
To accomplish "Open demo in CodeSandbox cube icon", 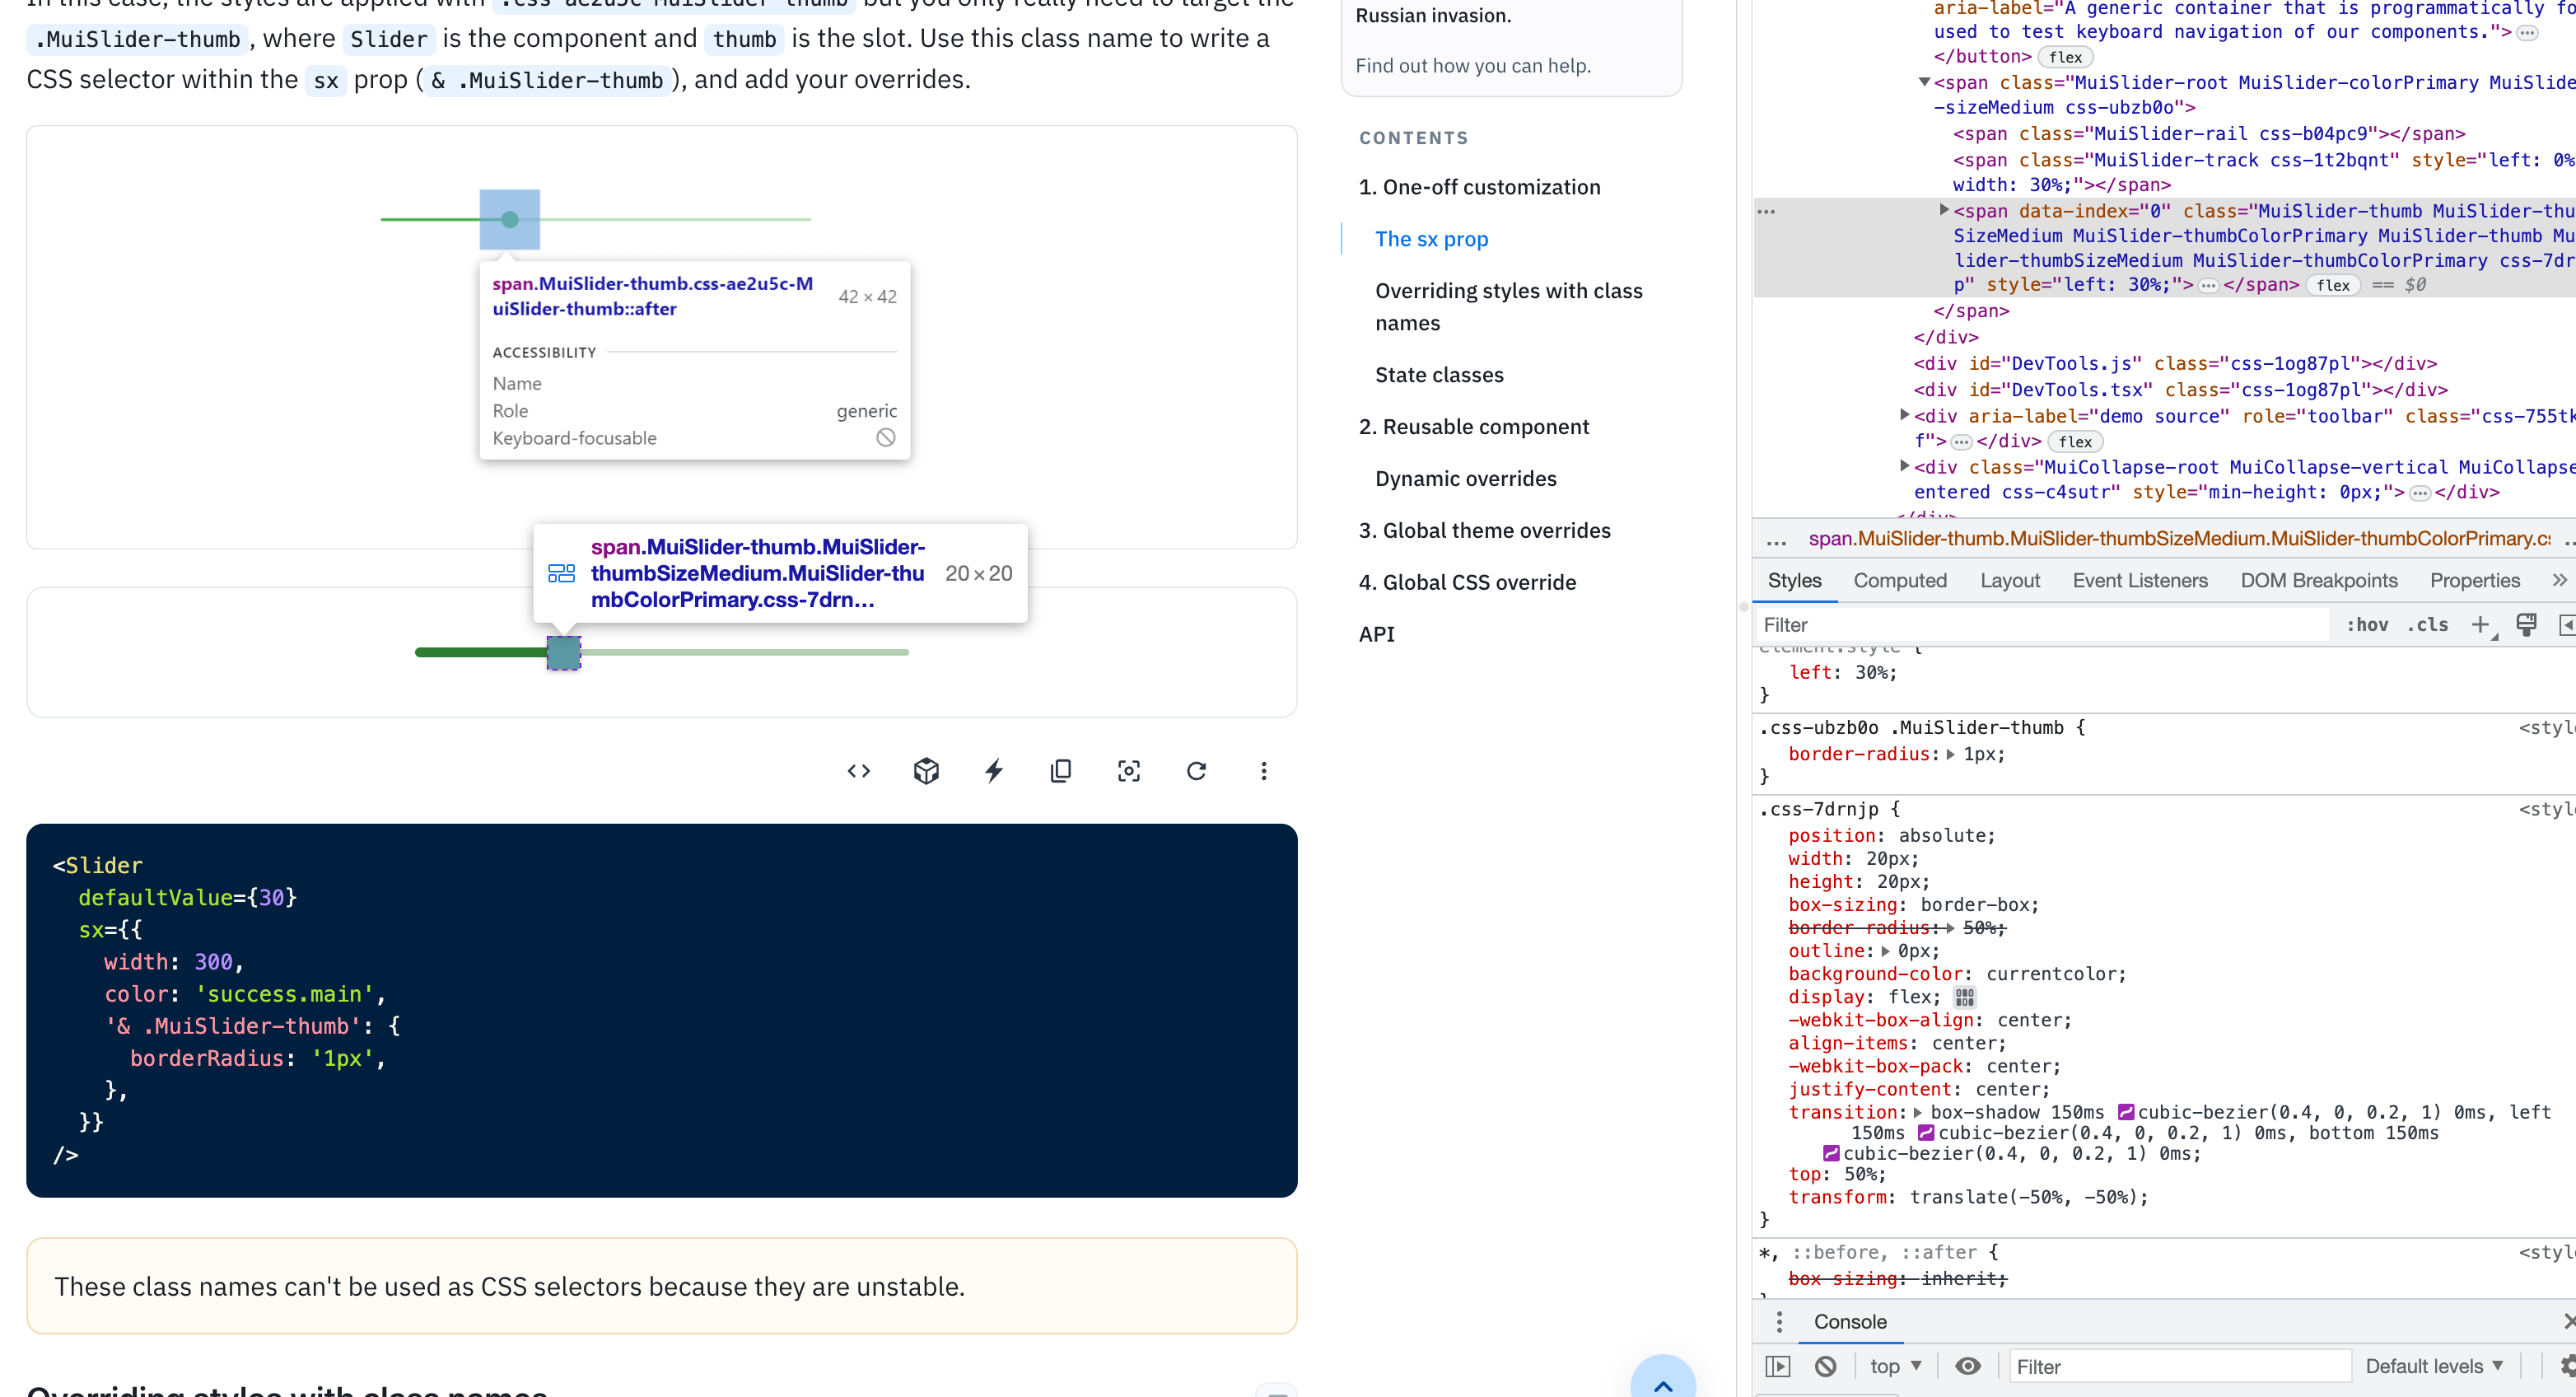I will [x=926, y=771].
